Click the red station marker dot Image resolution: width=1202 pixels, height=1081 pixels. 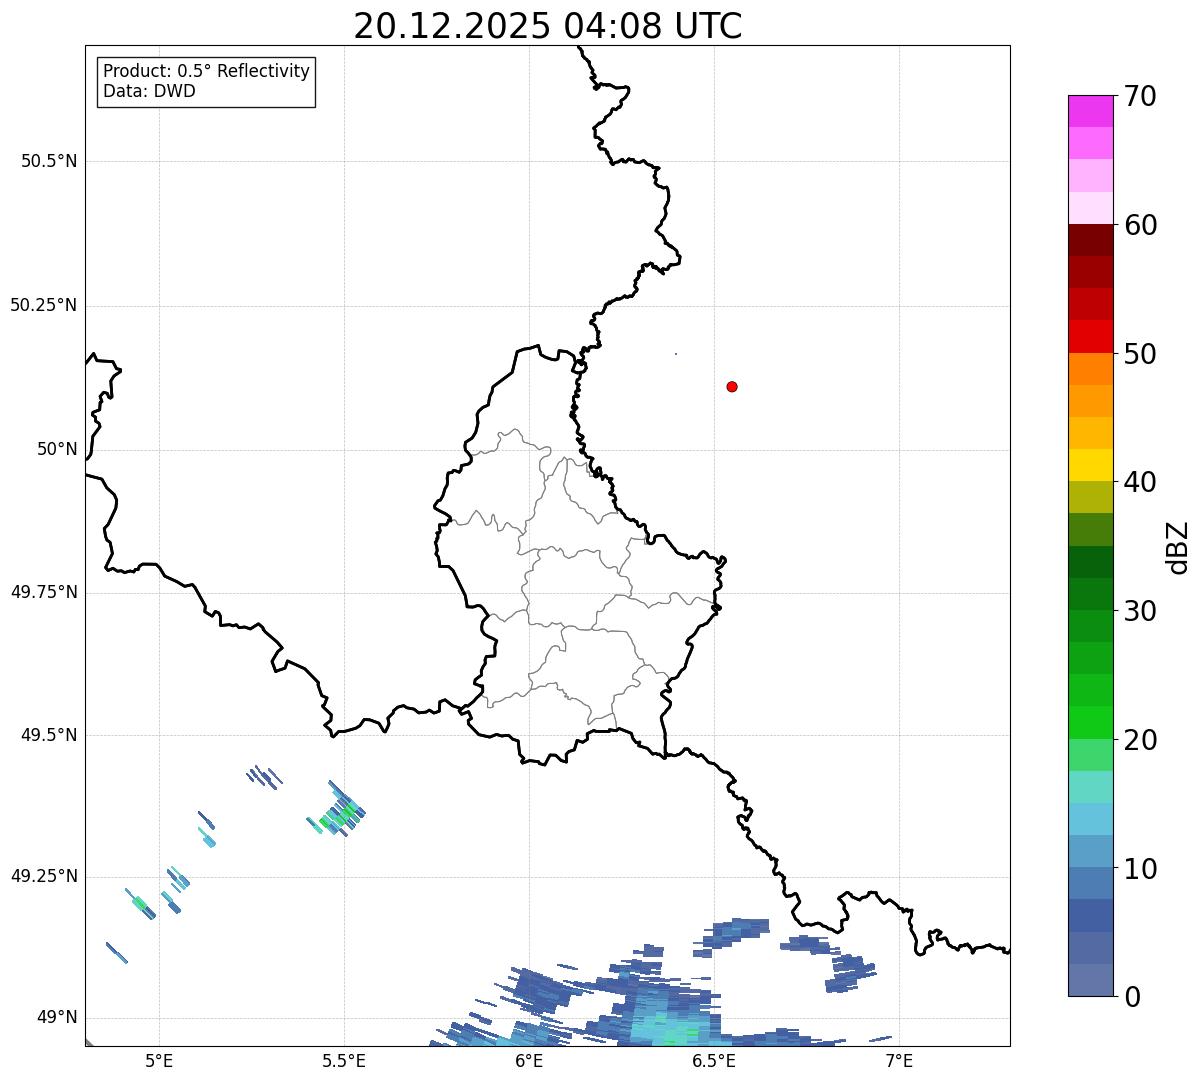pos(732,386)
